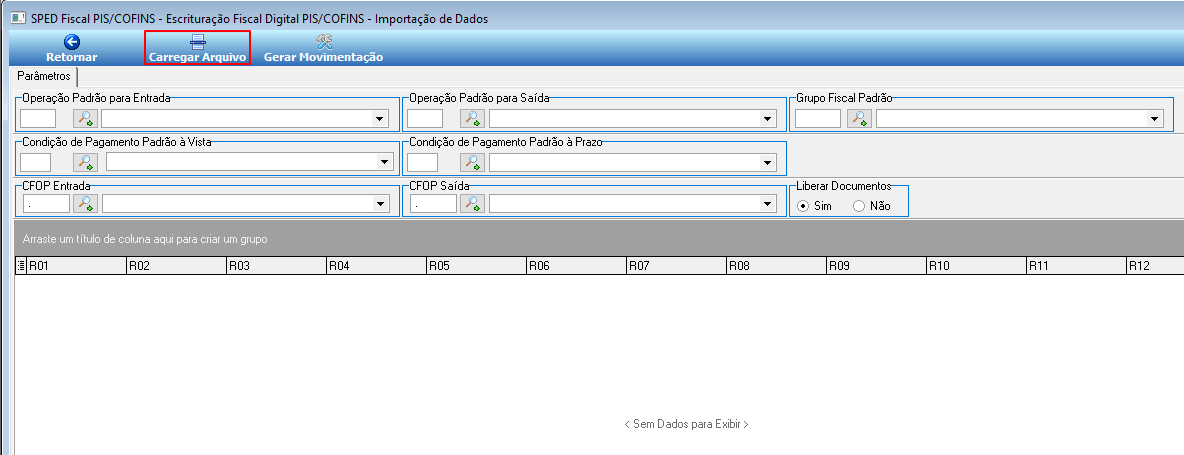Click the R02 column header
This screenshot has width=1184, height=455.
176,266
